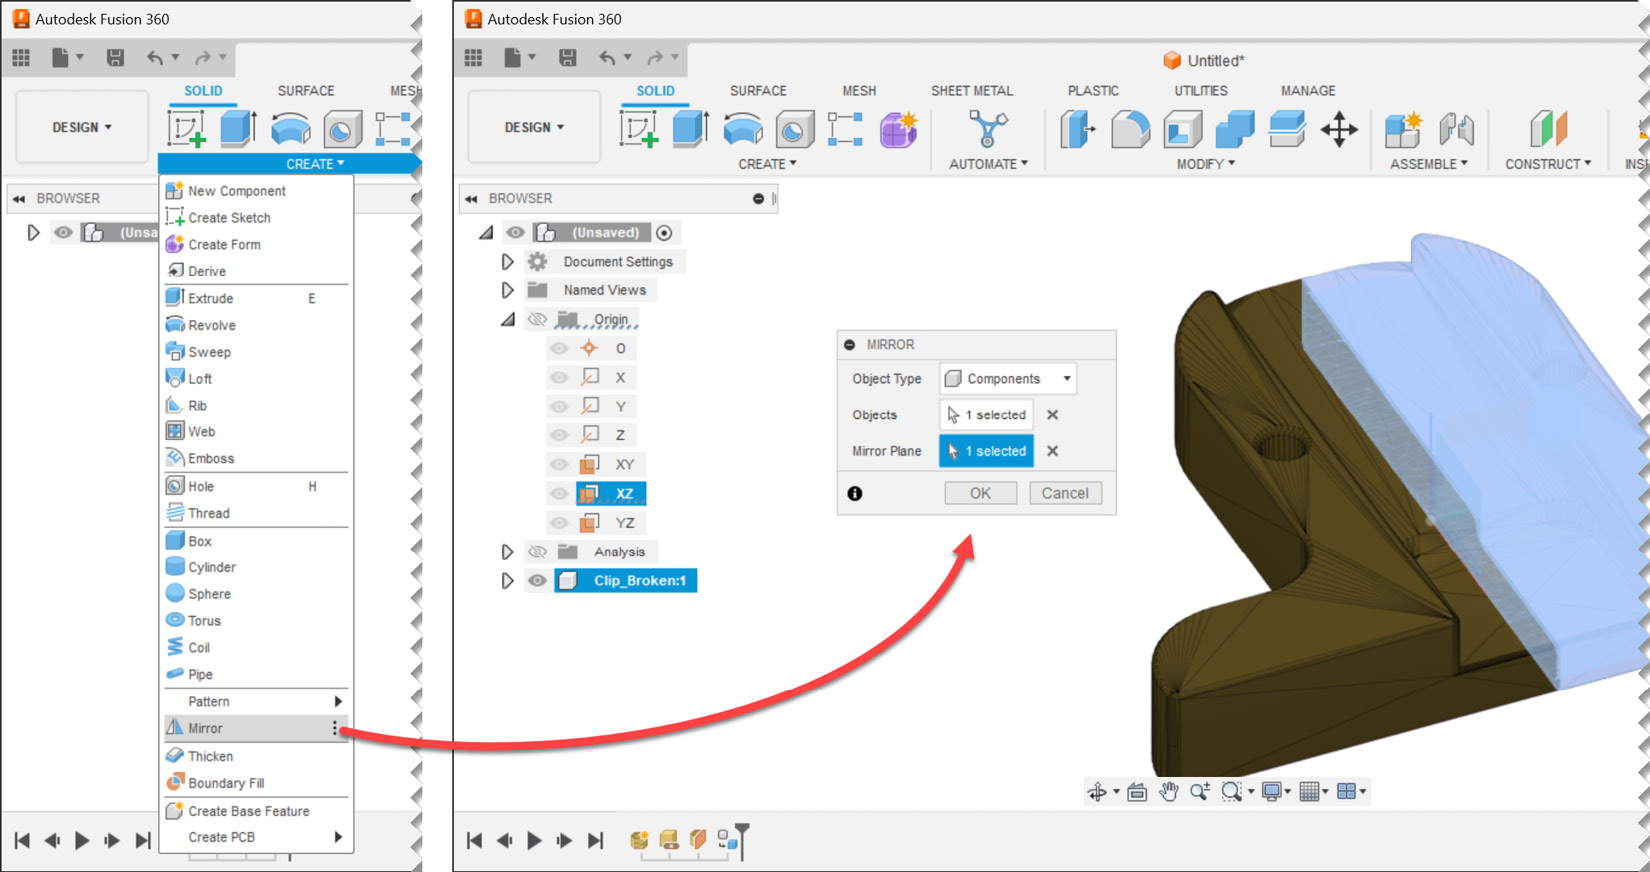Click the Offset Plane icon above Construct
Viewport: 1650px width, 872px height.
click(1548, 129)
